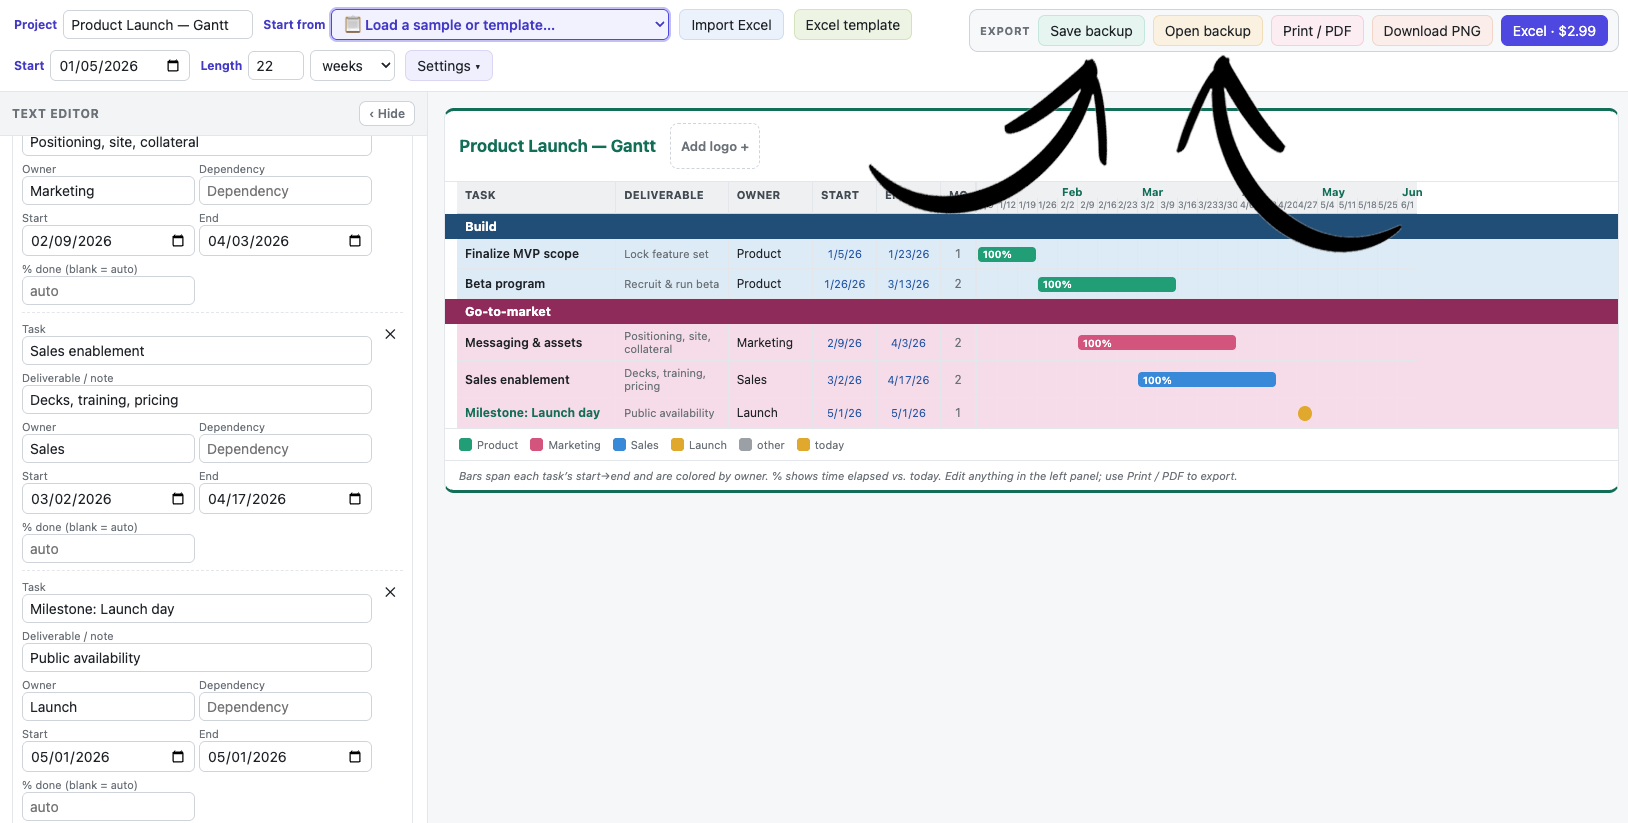The width and height of the screenshot is (1628, 823).
Task: Click Download PNG in export bar
Action: click(1432, 31)
